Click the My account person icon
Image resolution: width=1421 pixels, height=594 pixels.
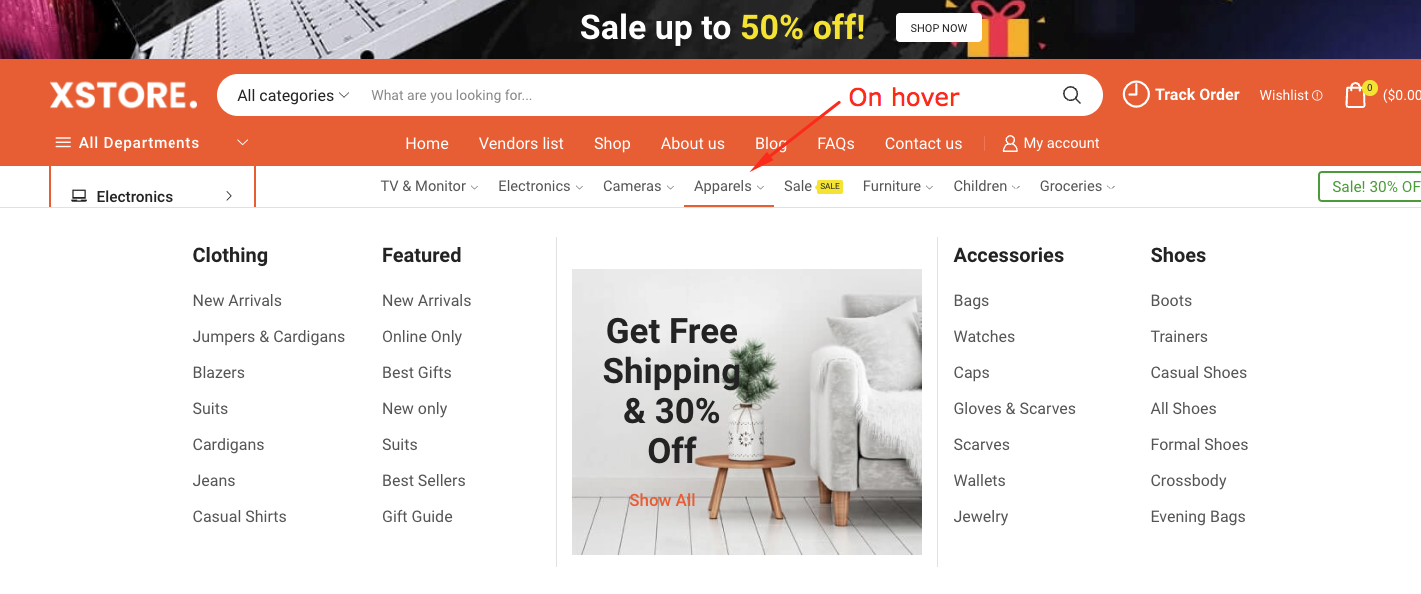[x=1010, y=143]
